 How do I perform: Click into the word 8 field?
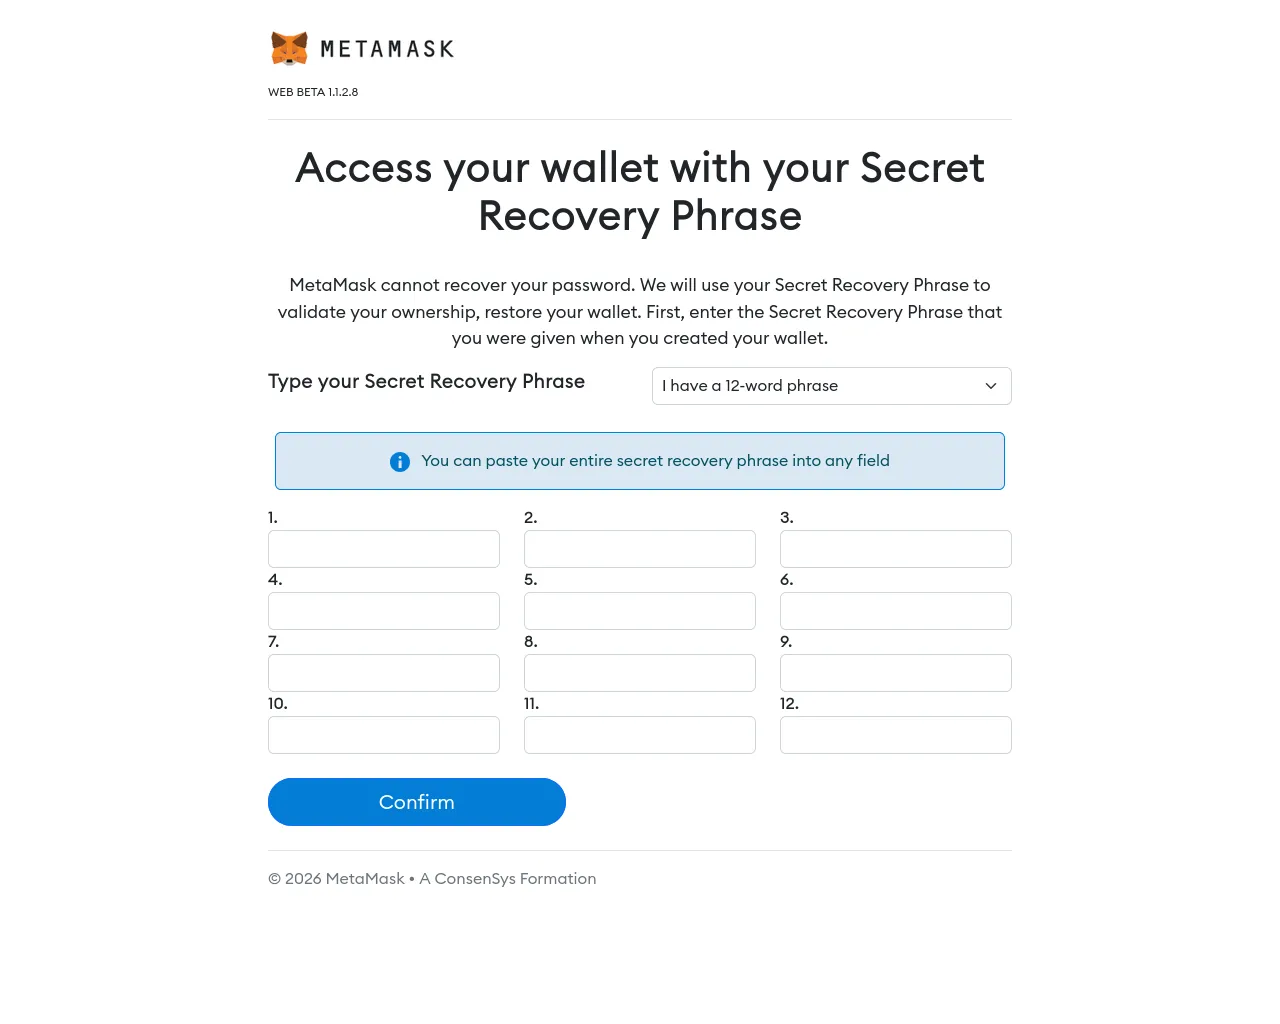pos(640,673)
